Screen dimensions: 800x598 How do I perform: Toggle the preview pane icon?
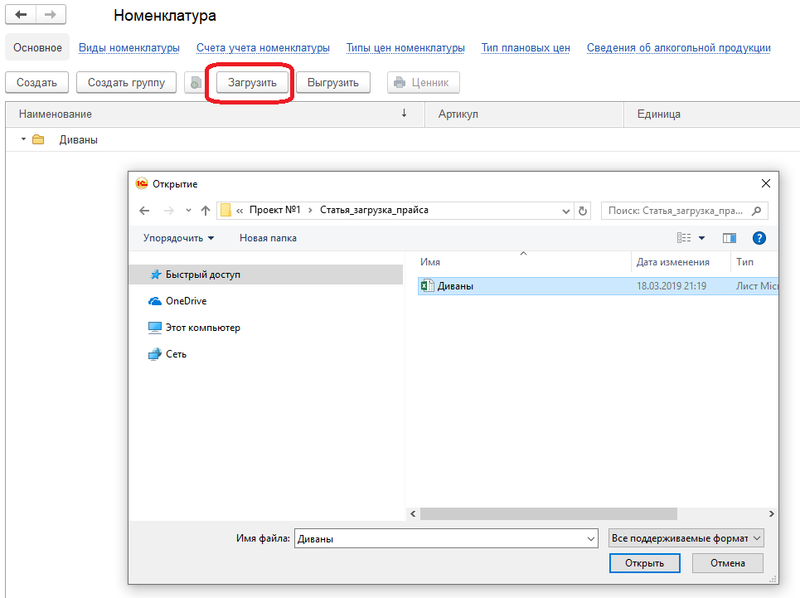(x=729, y=238)
